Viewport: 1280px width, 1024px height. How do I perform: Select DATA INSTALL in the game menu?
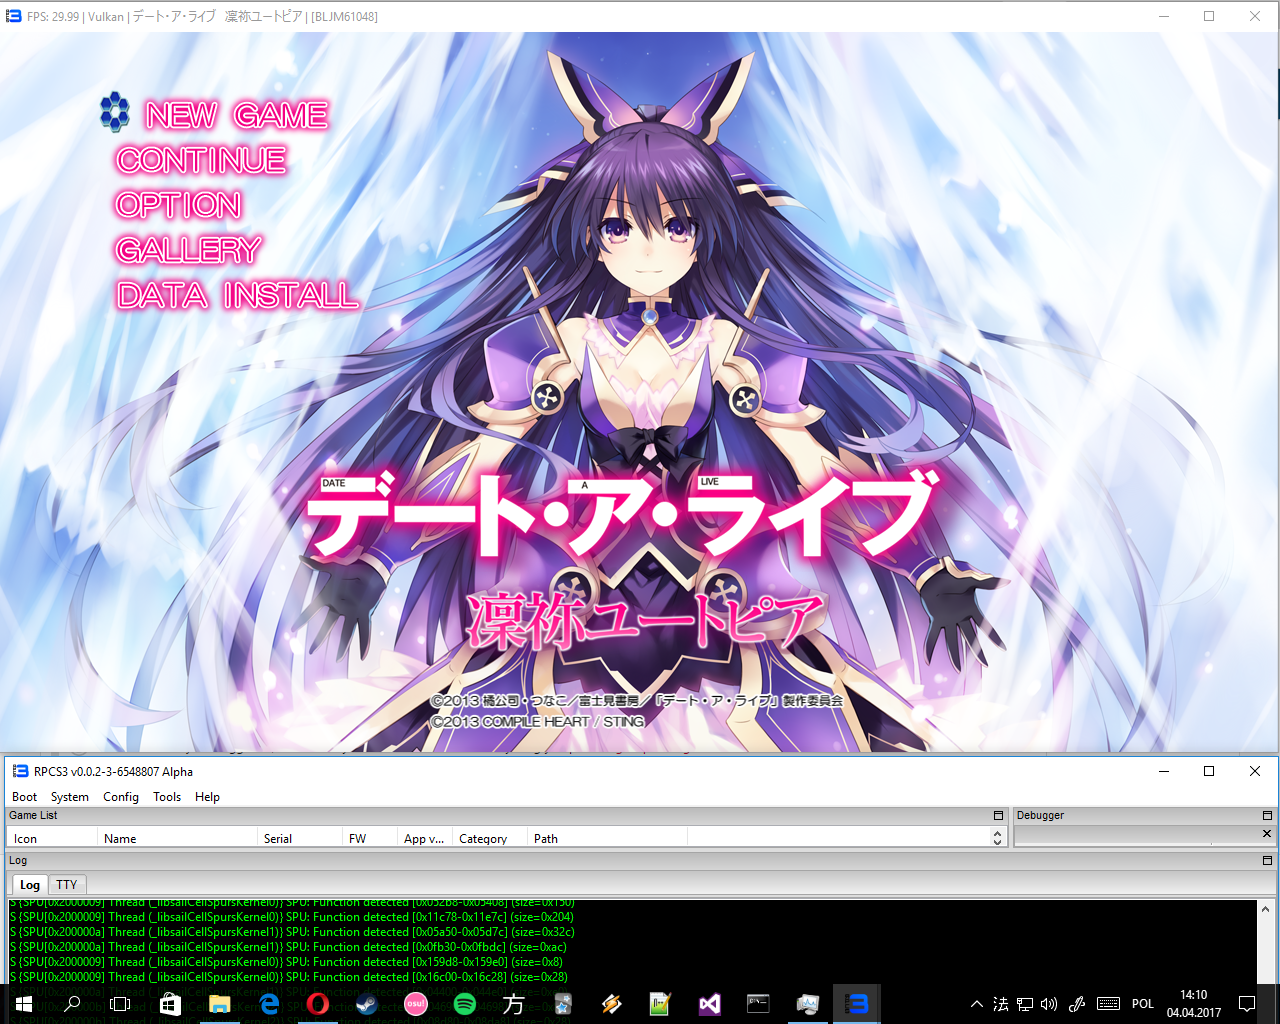(237, 295)
